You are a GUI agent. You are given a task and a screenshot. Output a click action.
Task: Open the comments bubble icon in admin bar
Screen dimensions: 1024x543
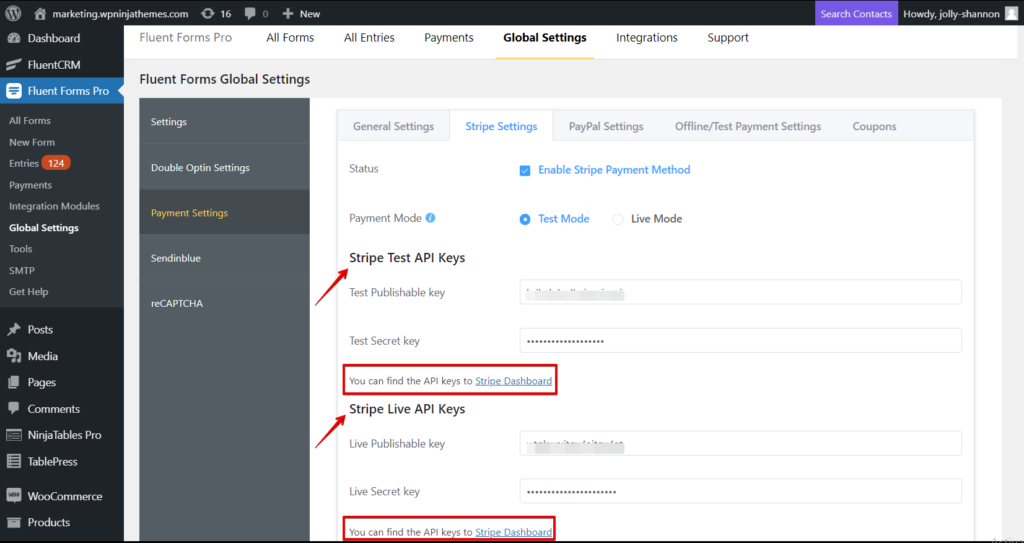[250, 13]
